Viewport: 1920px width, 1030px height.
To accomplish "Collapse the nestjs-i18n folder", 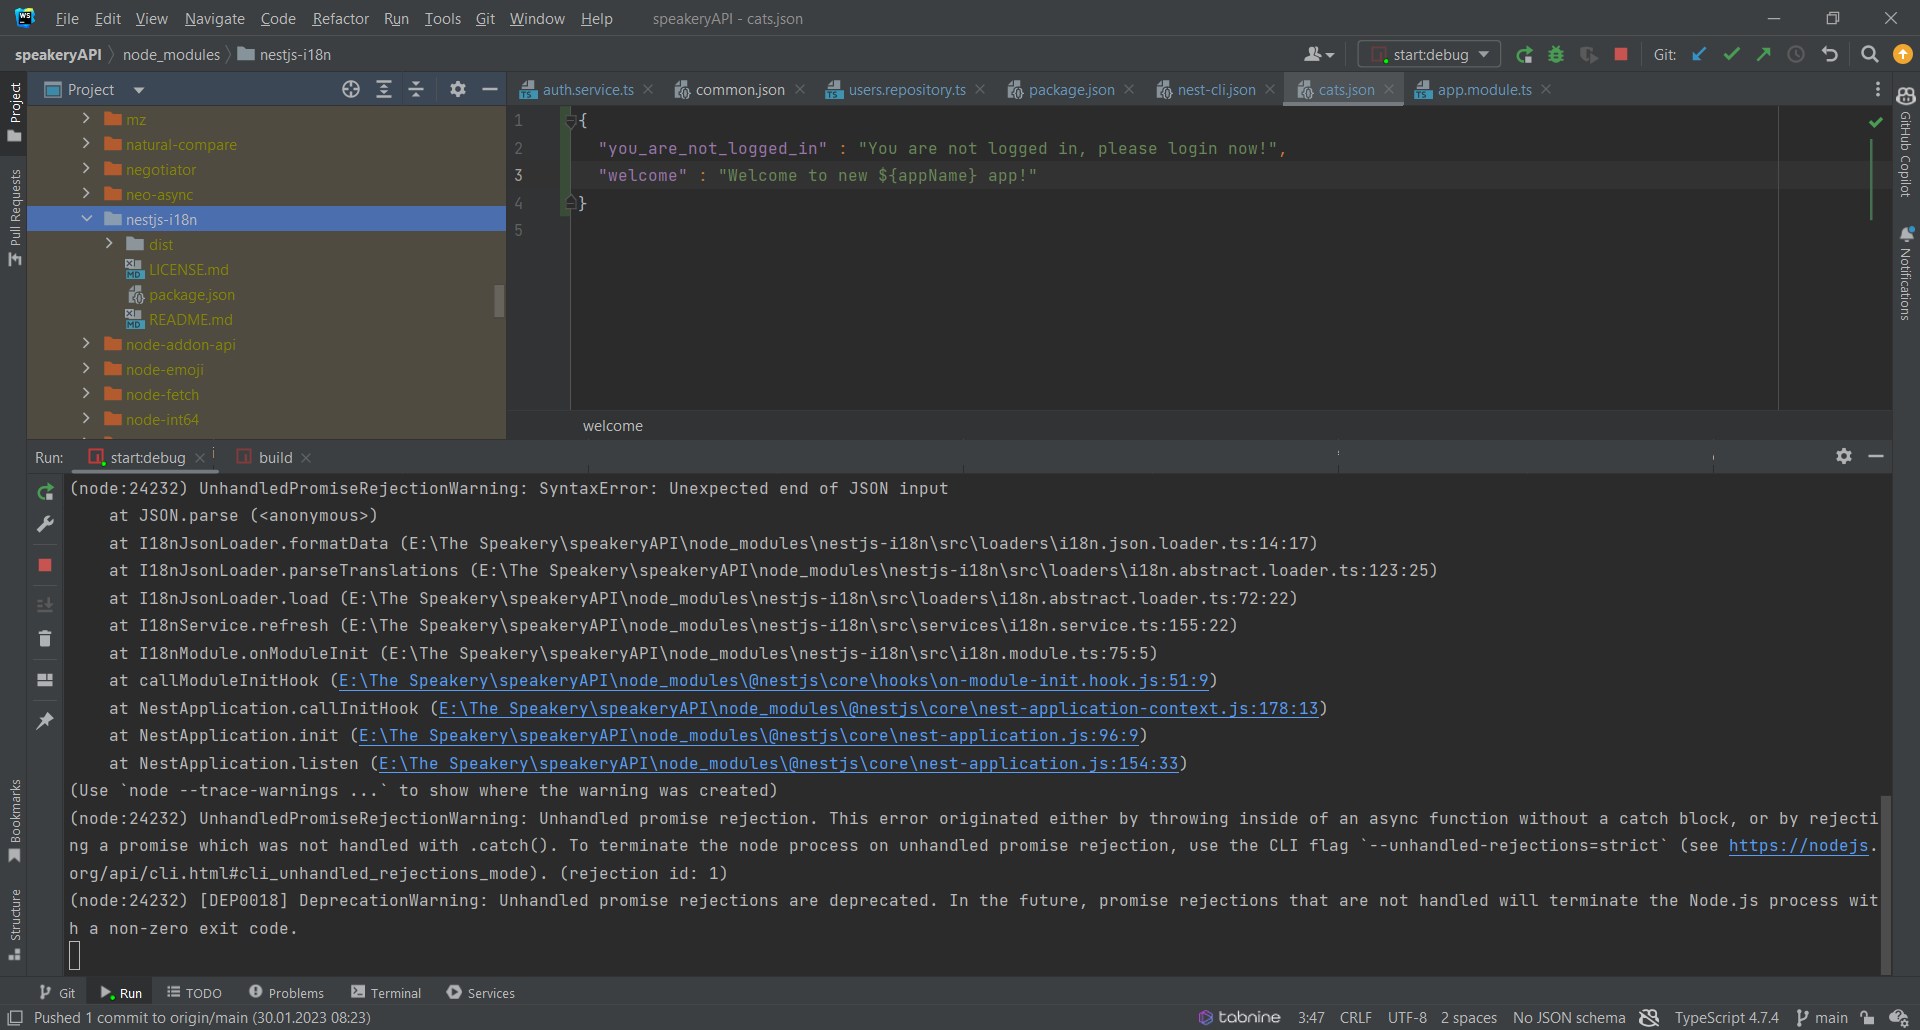I will [x=88, y=218].
